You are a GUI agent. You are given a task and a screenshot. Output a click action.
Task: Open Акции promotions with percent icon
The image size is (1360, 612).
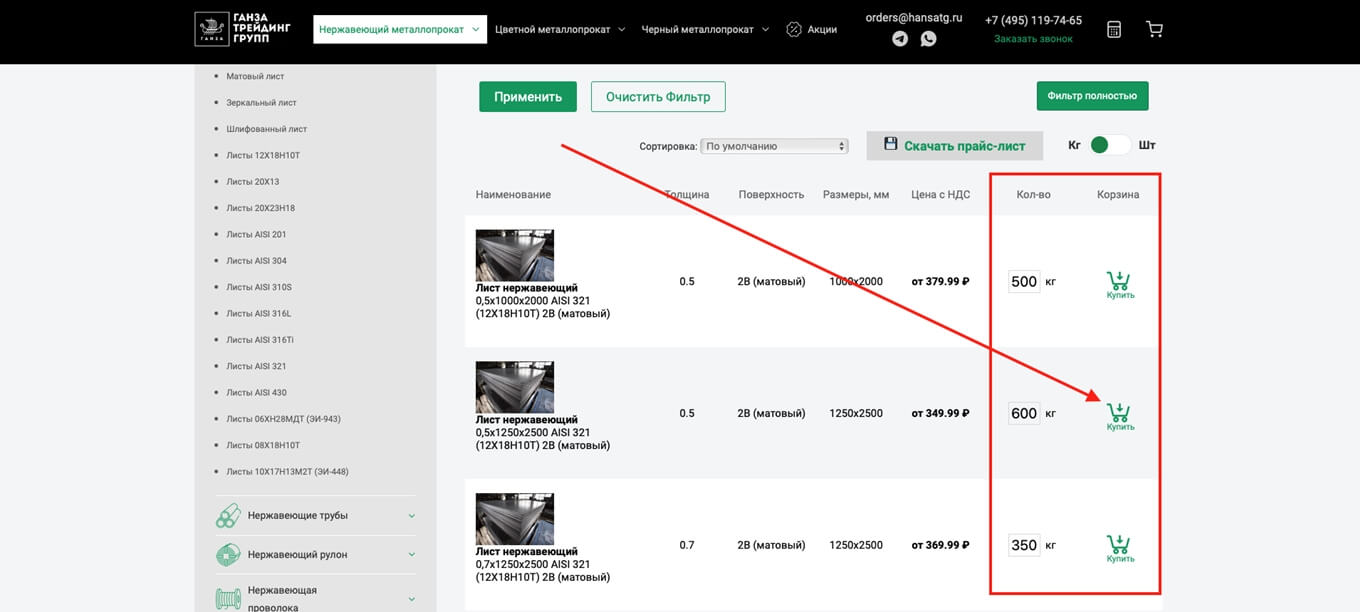pyautogui.click(x=811, y=29)
